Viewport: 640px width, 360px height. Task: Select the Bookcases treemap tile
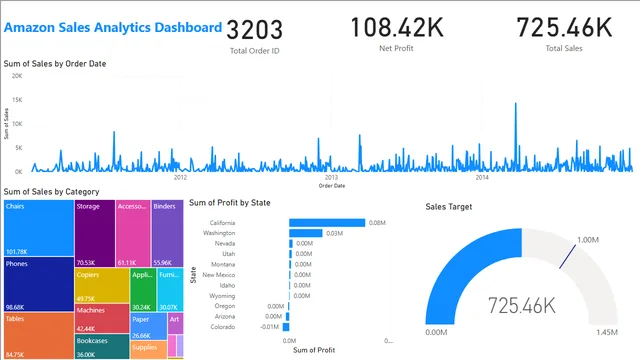coord(102,347)
